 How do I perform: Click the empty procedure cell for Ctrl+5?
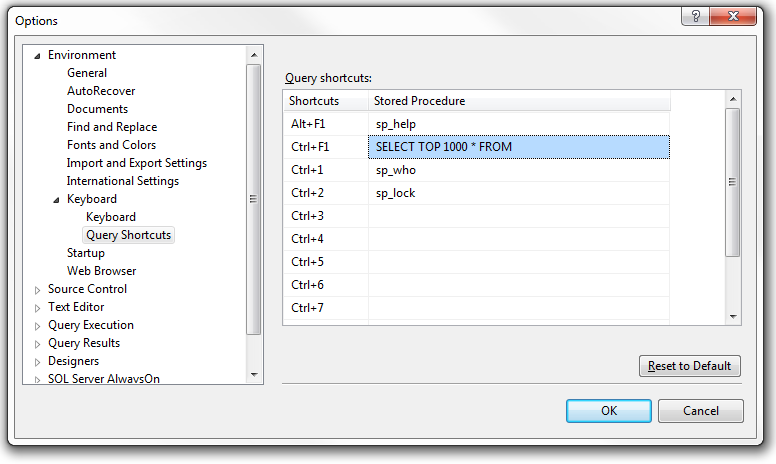click(x=519, y=262)
